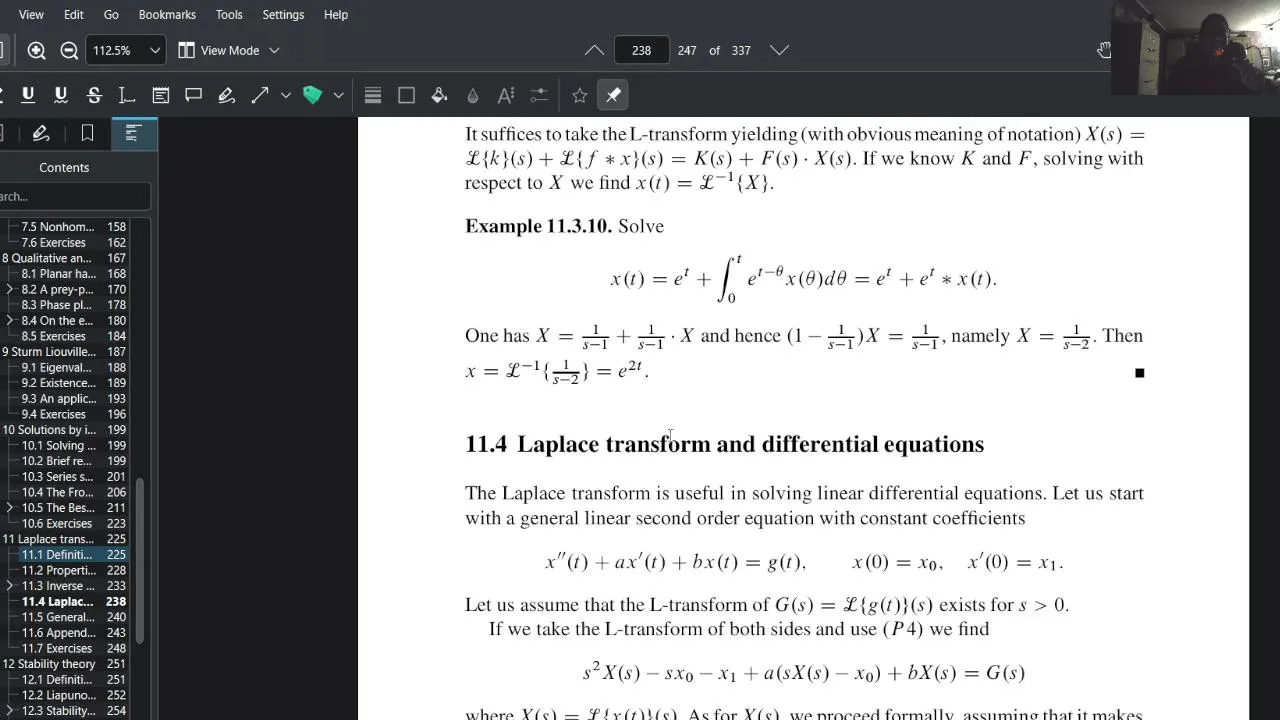Viewport: 1280px width, 720px height.
Task: Click the contents panel vertical scrollbar
Action: (140, 560)
